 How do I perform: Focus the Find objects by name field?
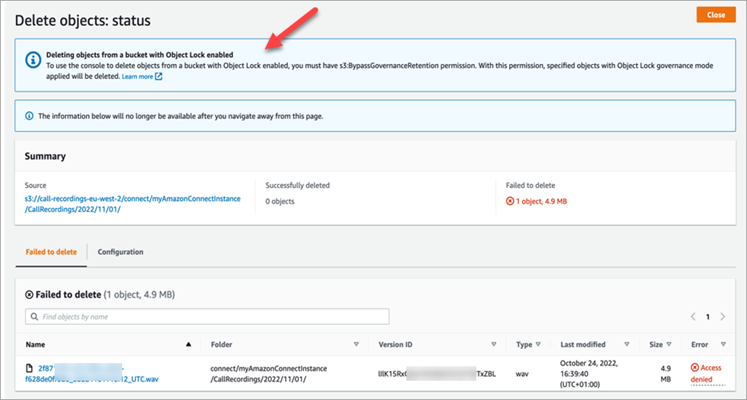(x=210, y=316)
